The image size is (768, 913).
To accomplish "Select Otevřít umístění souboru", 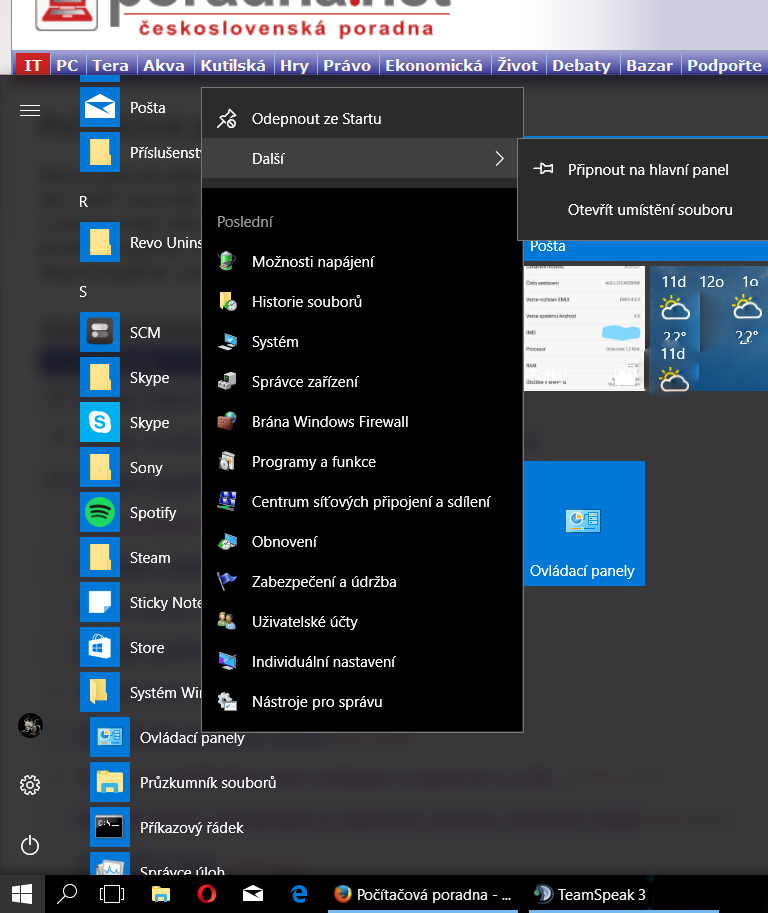I will pyautogui.click(x=649, y=210).
